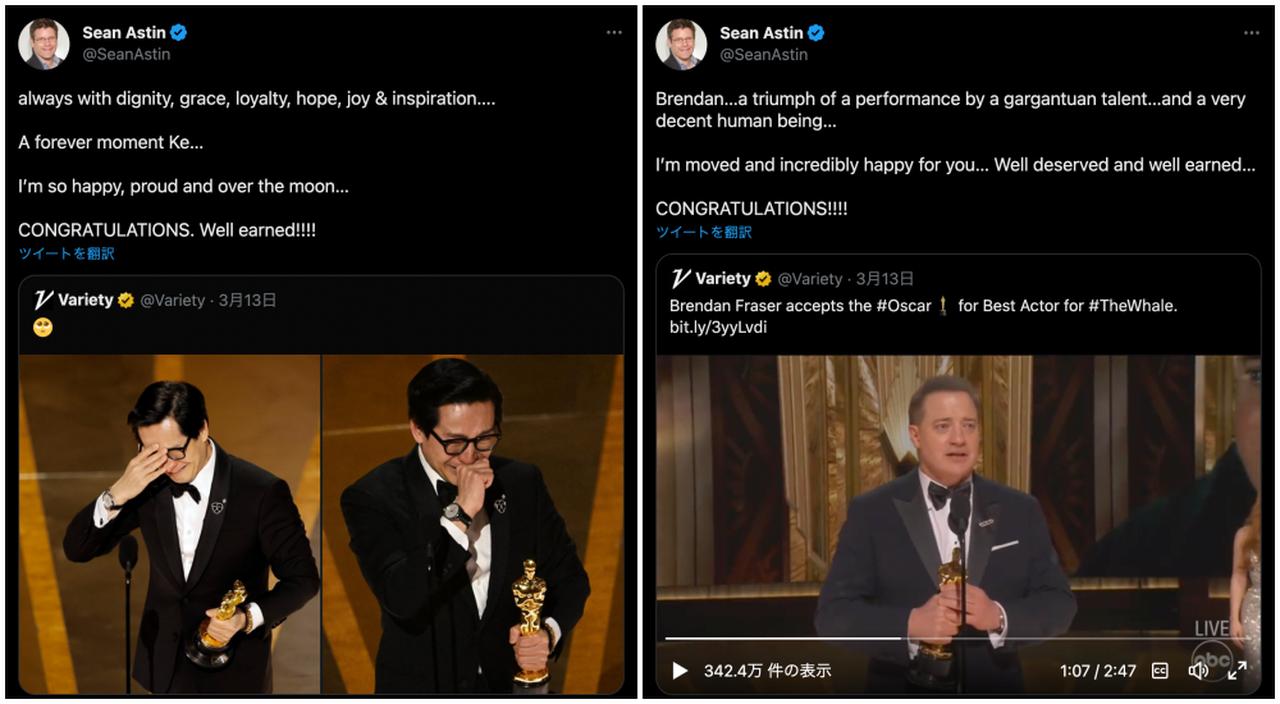Open the #Oscar hashtag
1280x704 pixels.
903,306
